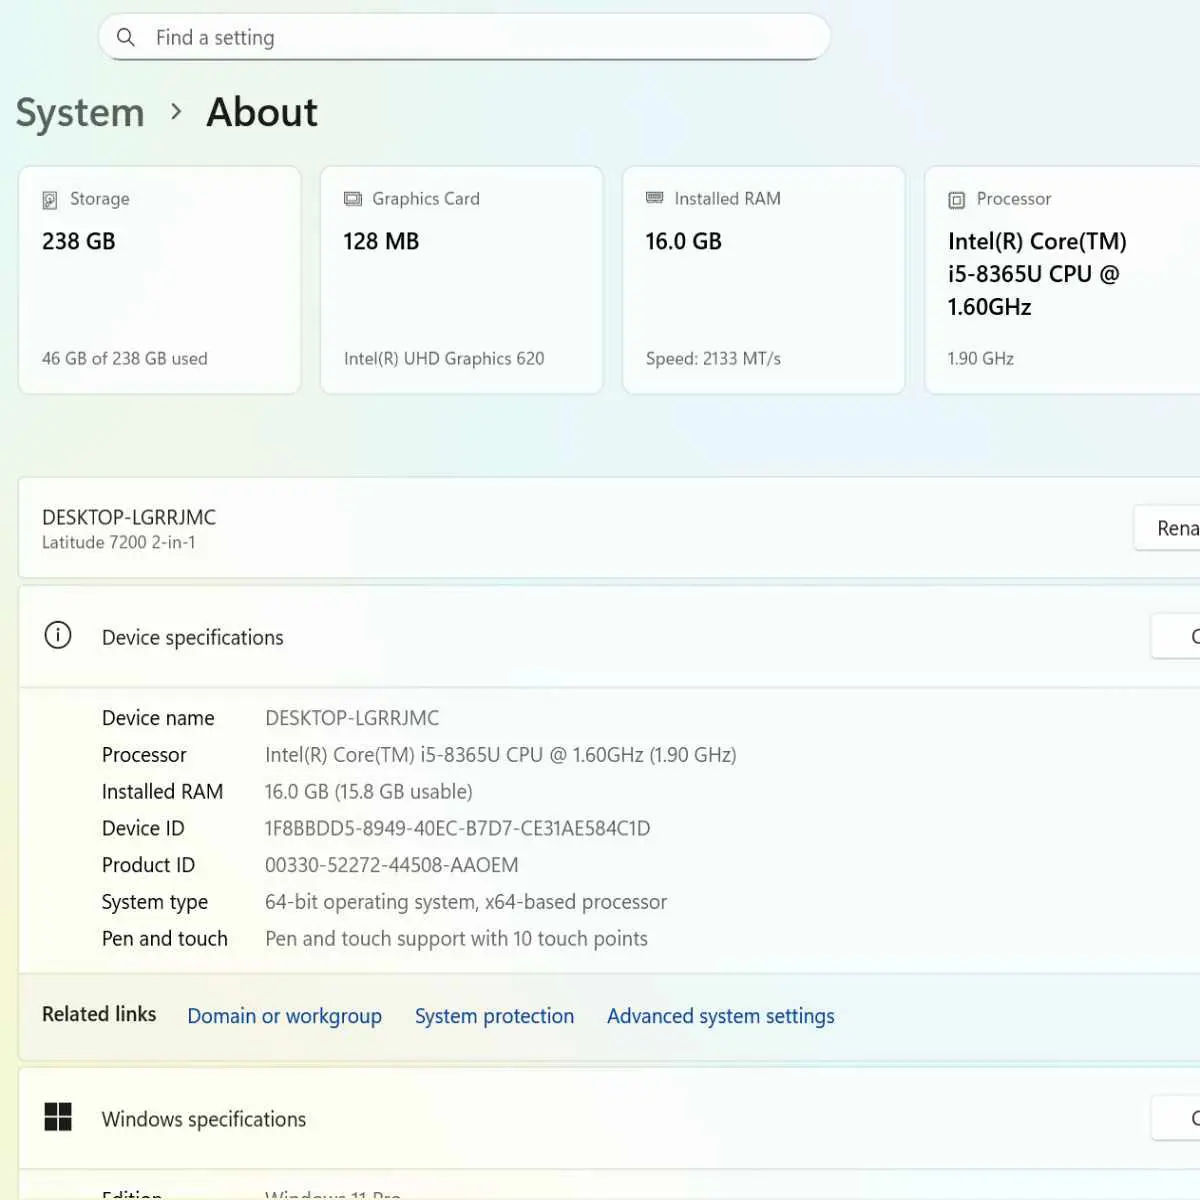This screenshot has height=1200, width=1200.
Task: Click the search magnifier icon
Action: click(x=126, y=37)
